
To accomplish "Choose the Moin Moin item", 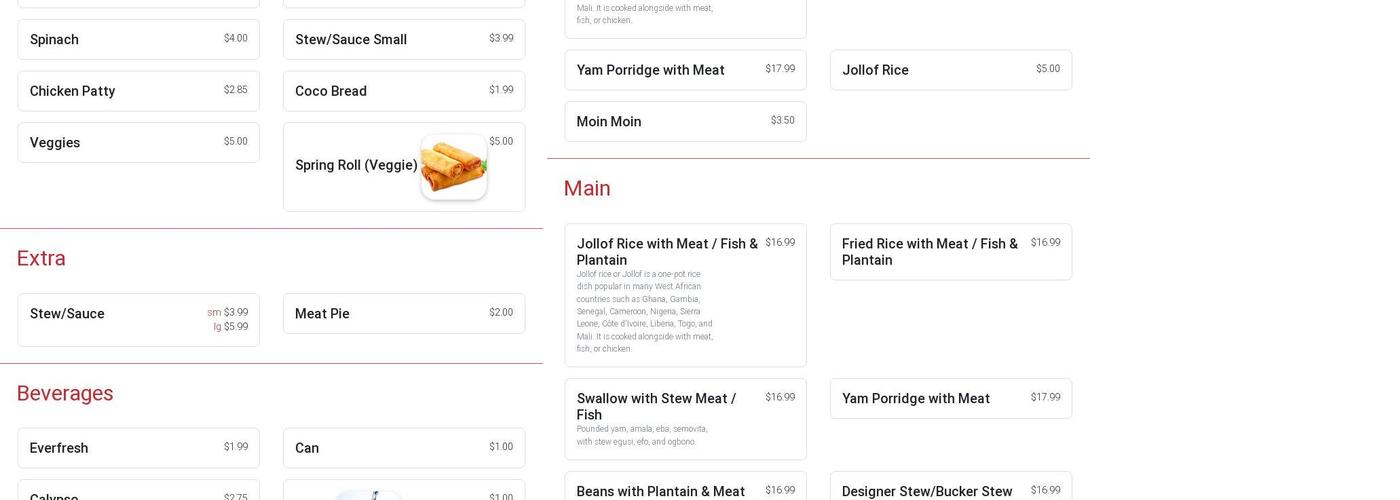I will coord(685,122).
